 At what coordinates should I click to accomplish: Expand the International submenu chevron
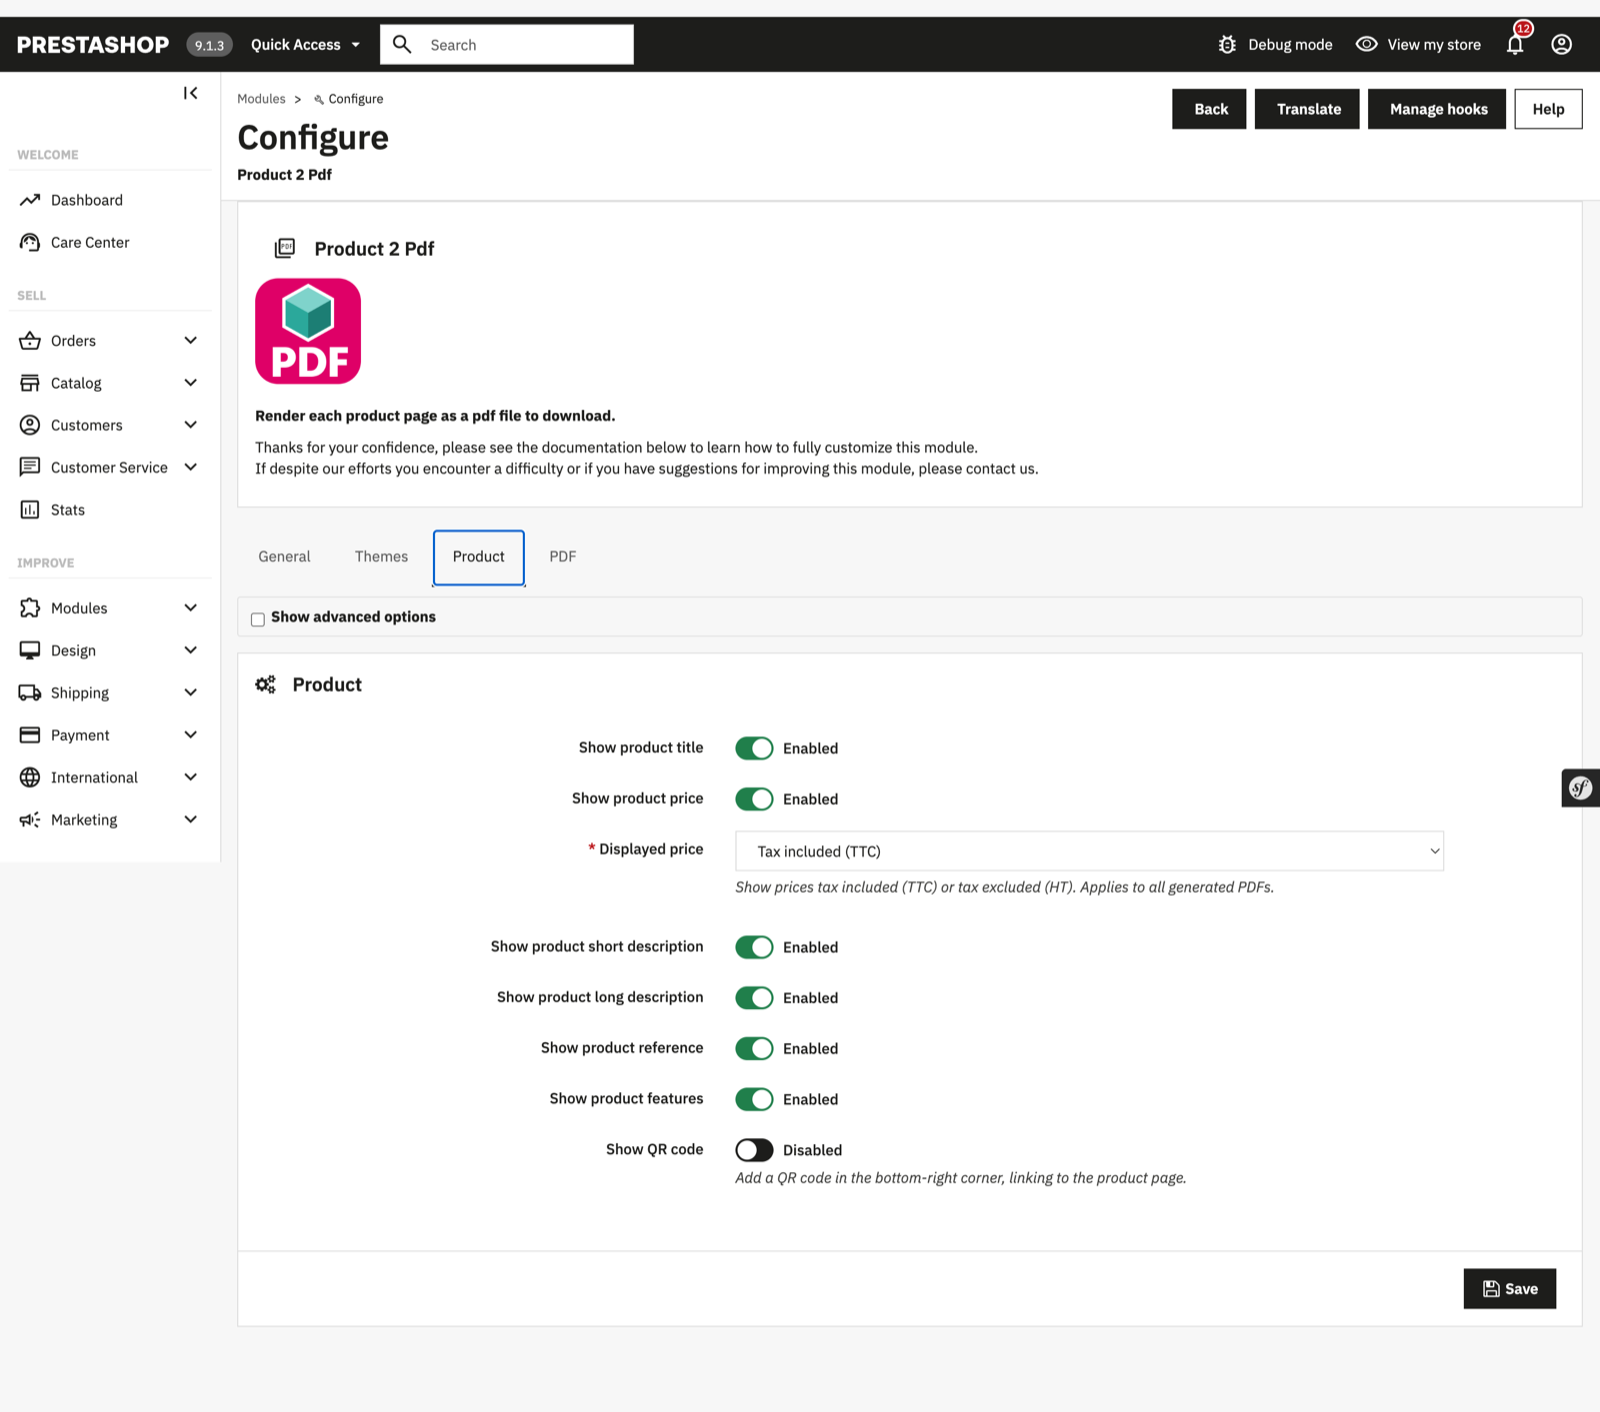point(191,777)
